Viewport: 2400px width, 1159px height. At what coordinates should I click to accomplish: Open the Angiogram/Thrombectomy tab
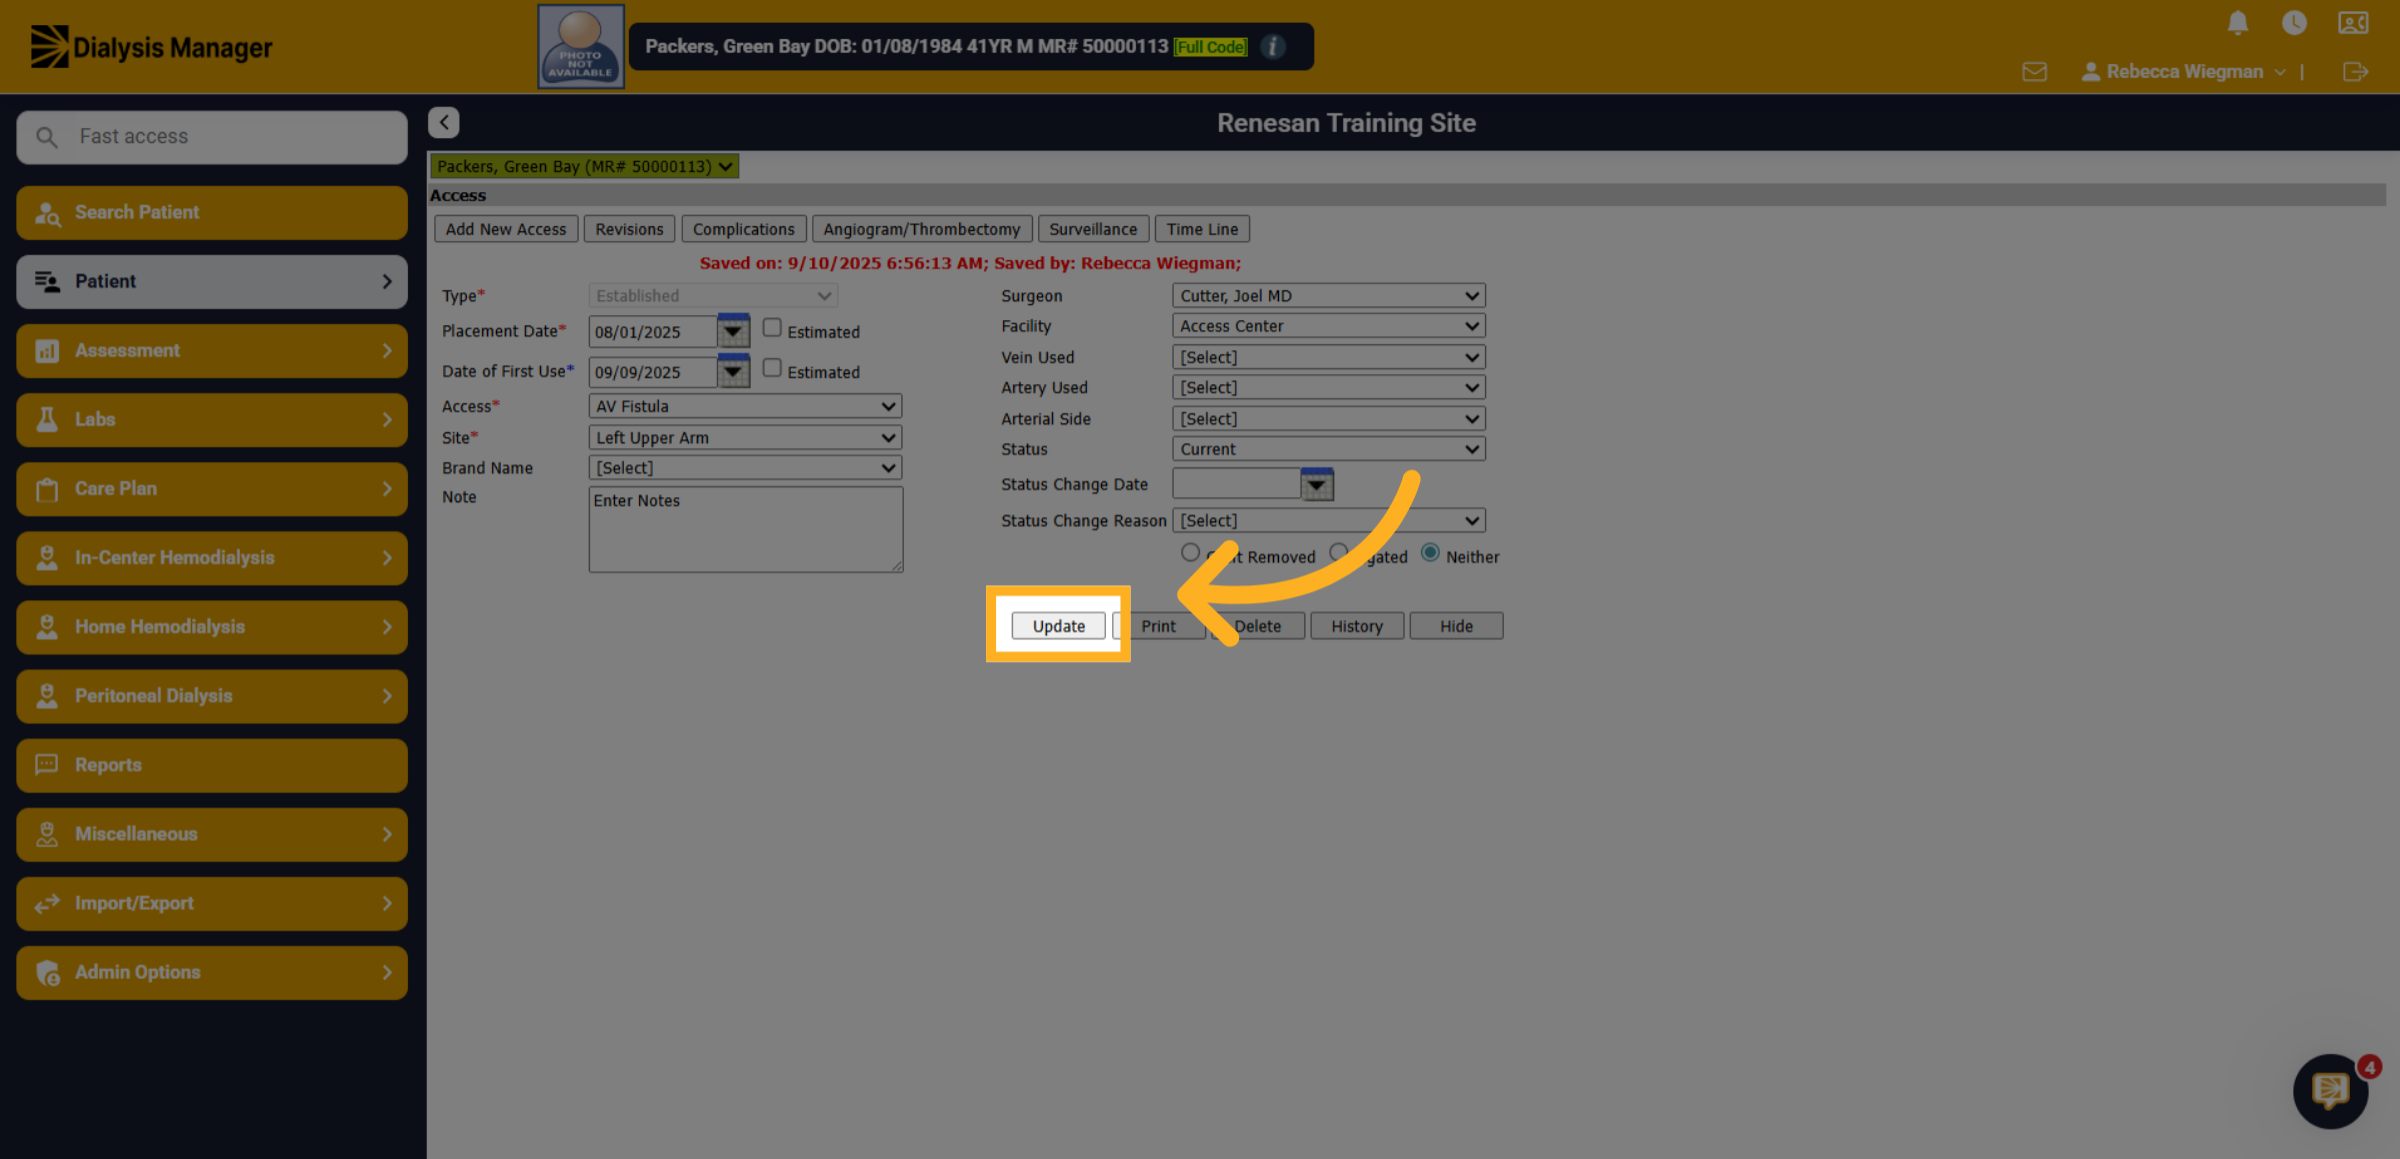[921, 229]
